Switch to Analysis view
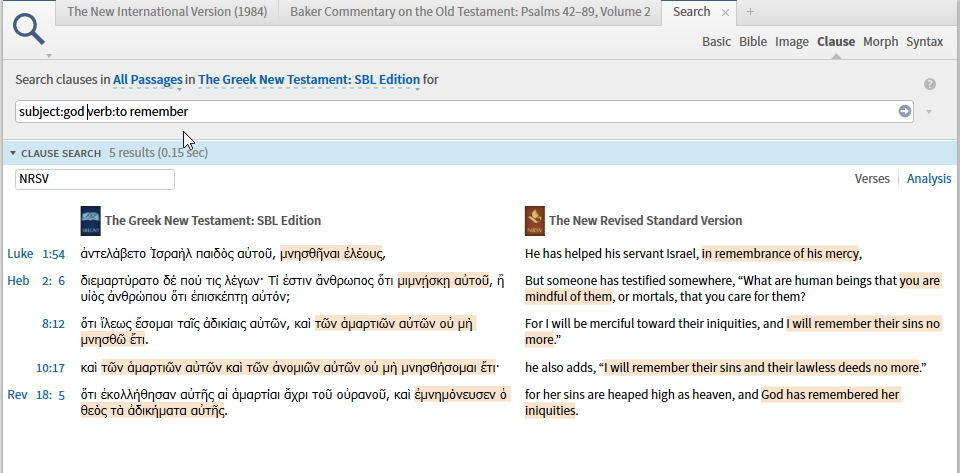The height and width of the screenshot is (473, 960). click(929, 179)
